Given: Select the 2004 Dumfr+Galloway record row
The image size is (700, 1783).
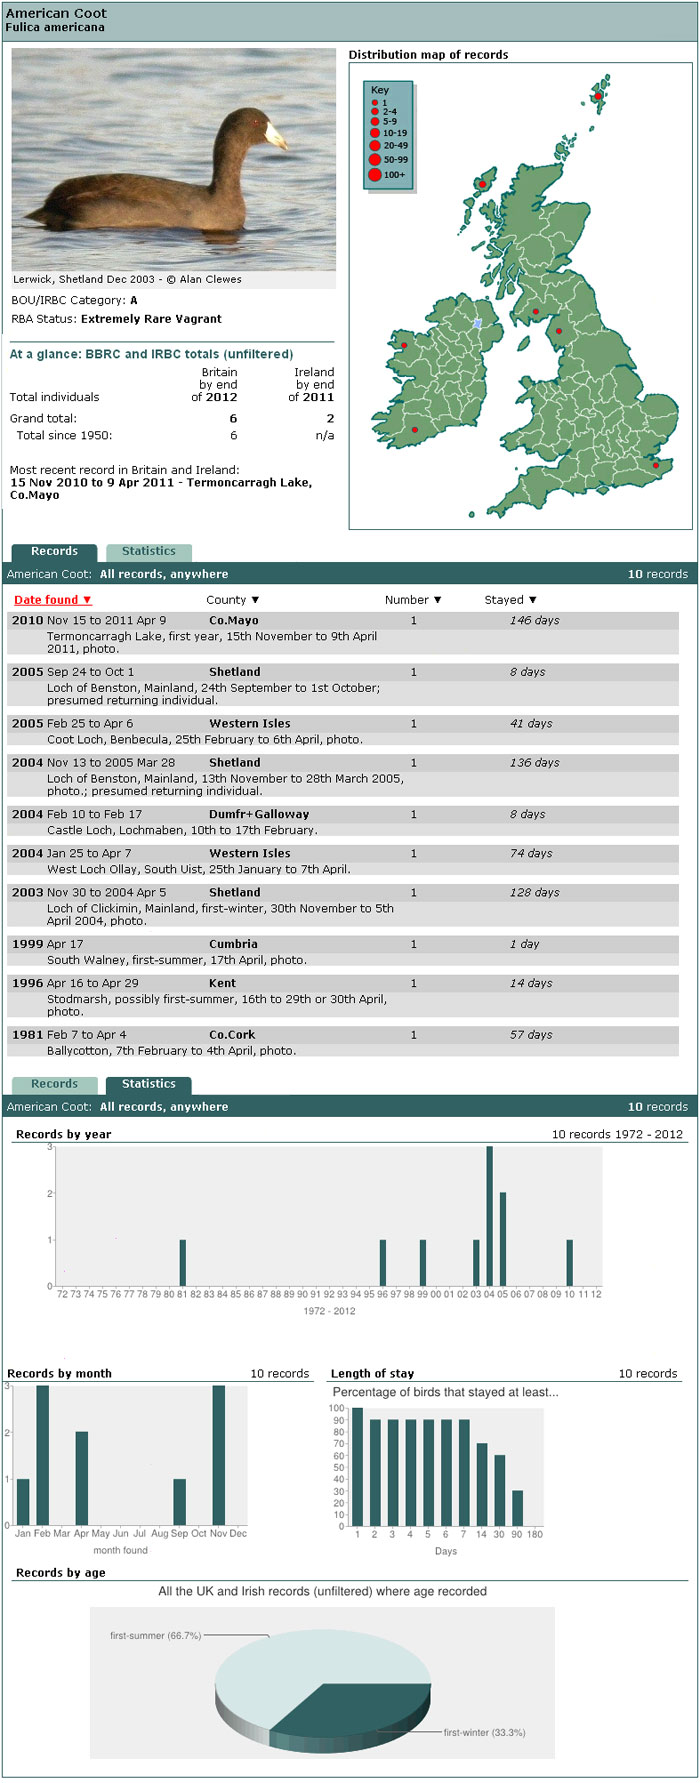Looking at the screenshot, I should (343, 822).
